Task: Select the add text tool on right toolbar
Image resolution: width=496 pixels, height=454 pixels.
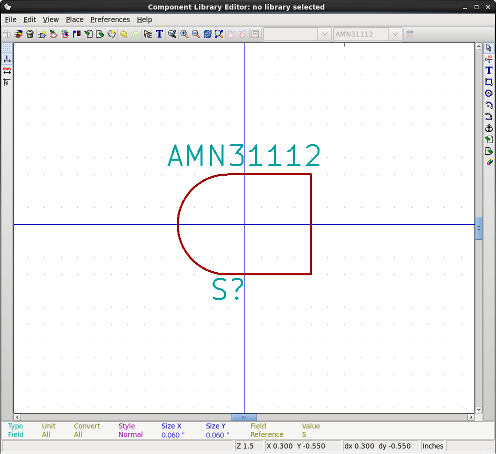Action: coord(489,71)
